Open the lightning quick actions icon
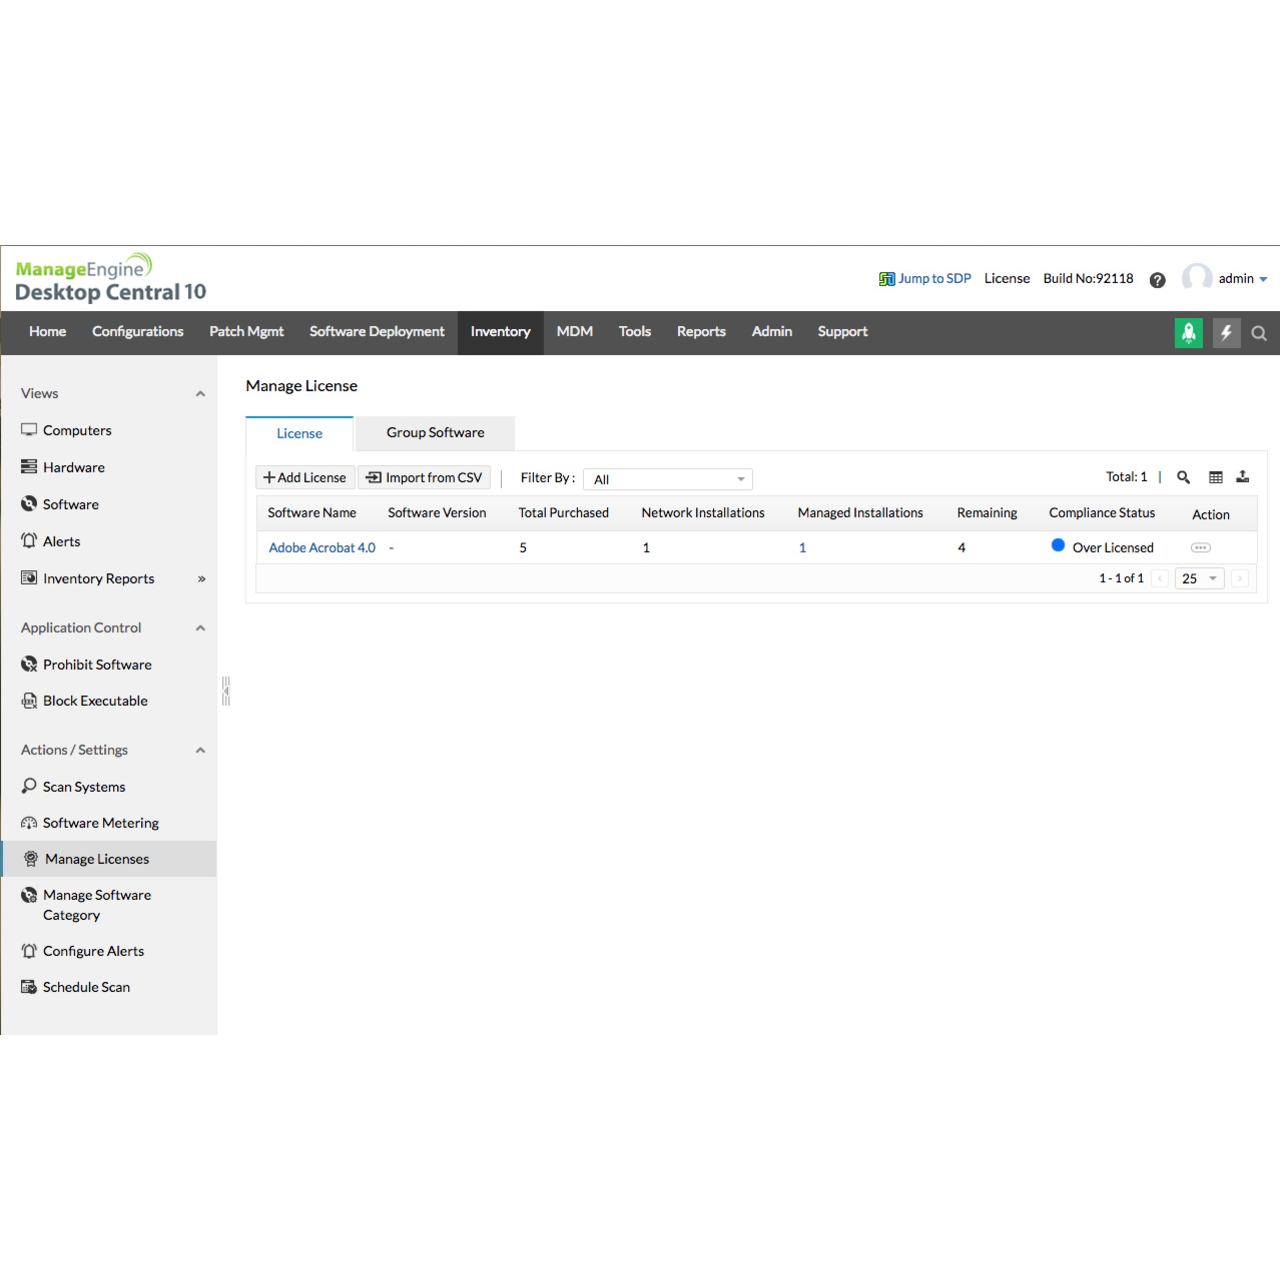The height and width of the screenshot is (1280, 1280). pos(1226,332)
